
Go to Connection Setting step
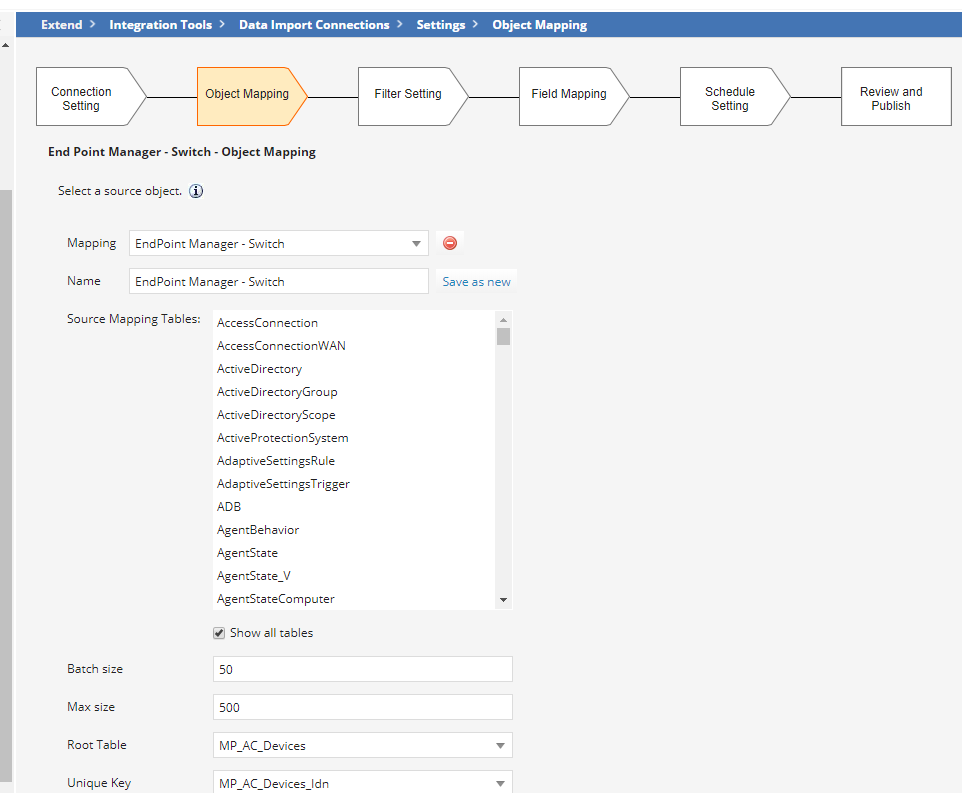click(82, 98)
